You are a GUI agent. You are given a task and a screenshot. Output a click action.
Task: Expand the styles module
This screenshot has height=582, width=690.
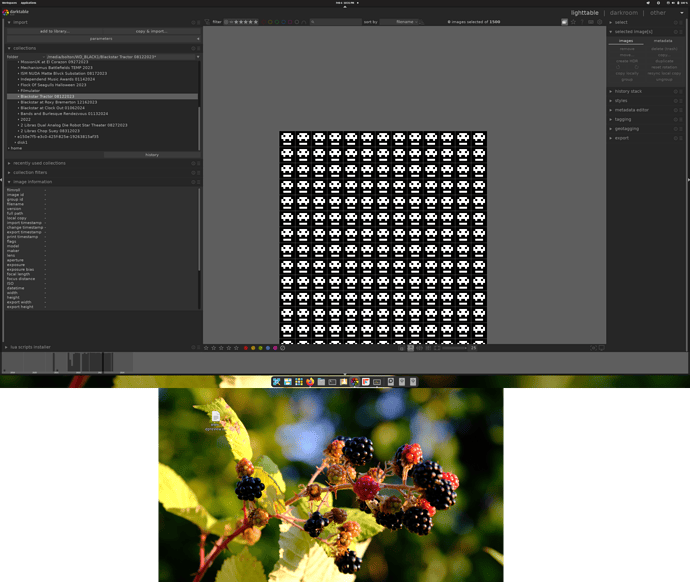click(x=611, y=101)
